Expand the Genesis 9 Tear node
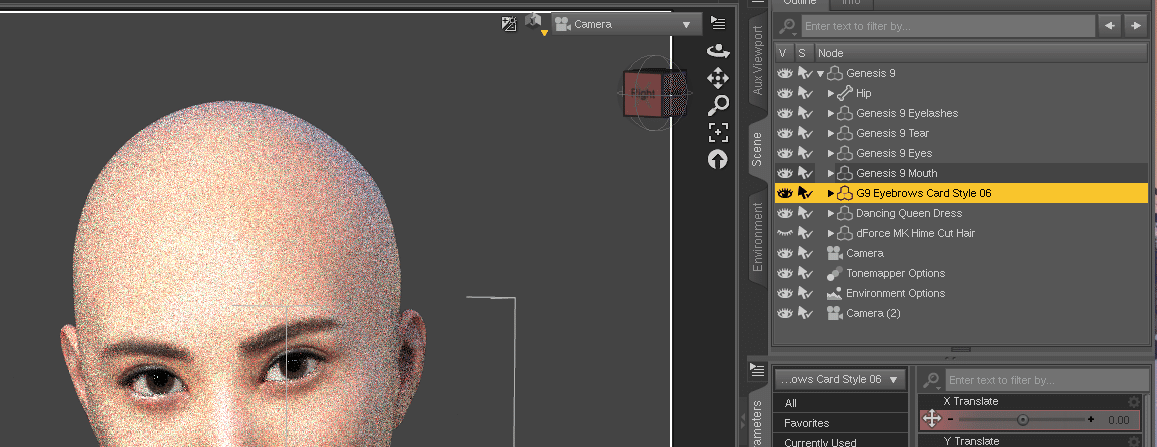 pos(831,133)
